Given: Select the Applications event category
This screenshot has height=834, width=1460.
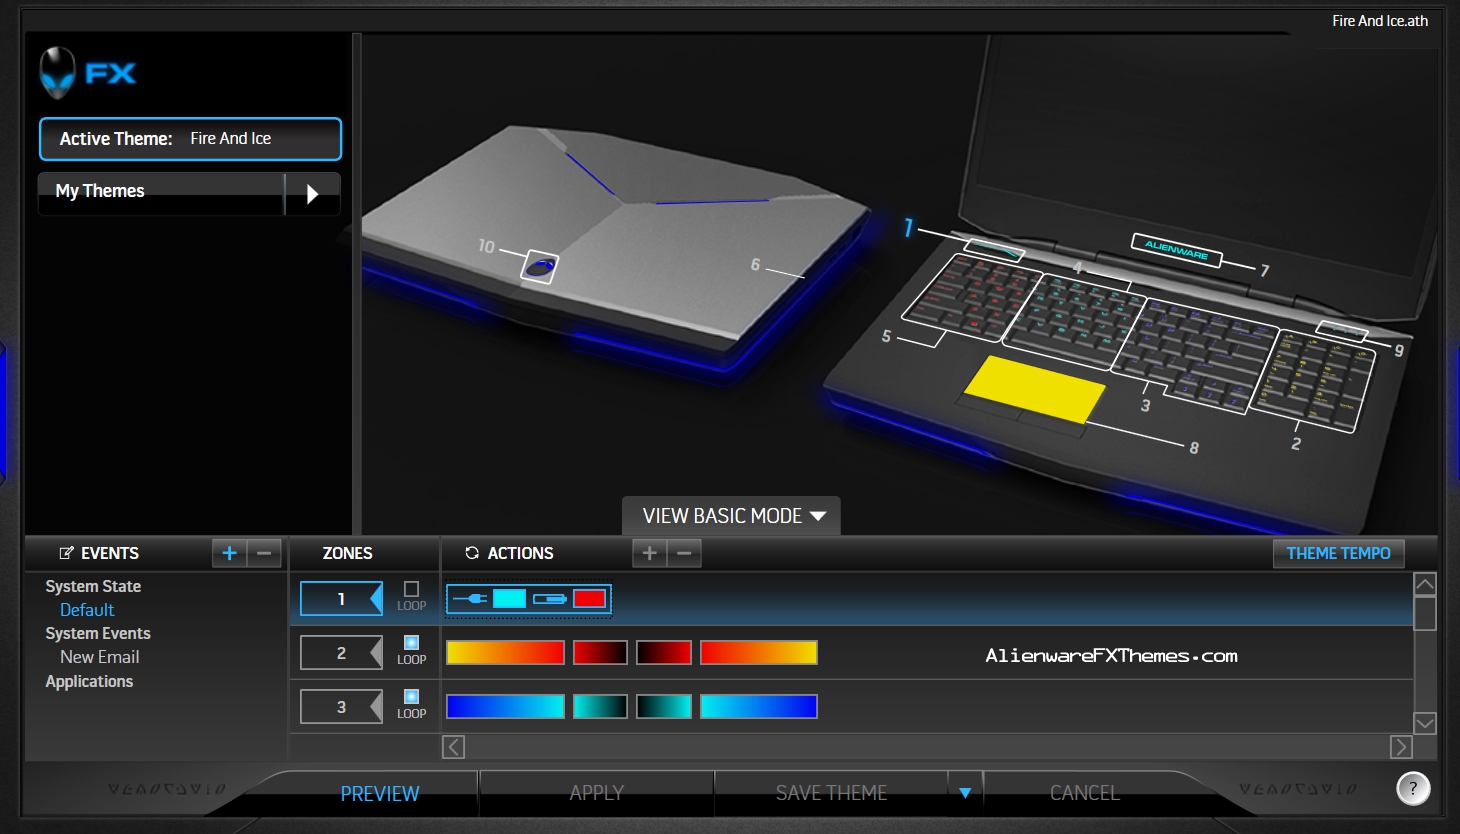Looking at the screenshot, I should 89,682.
